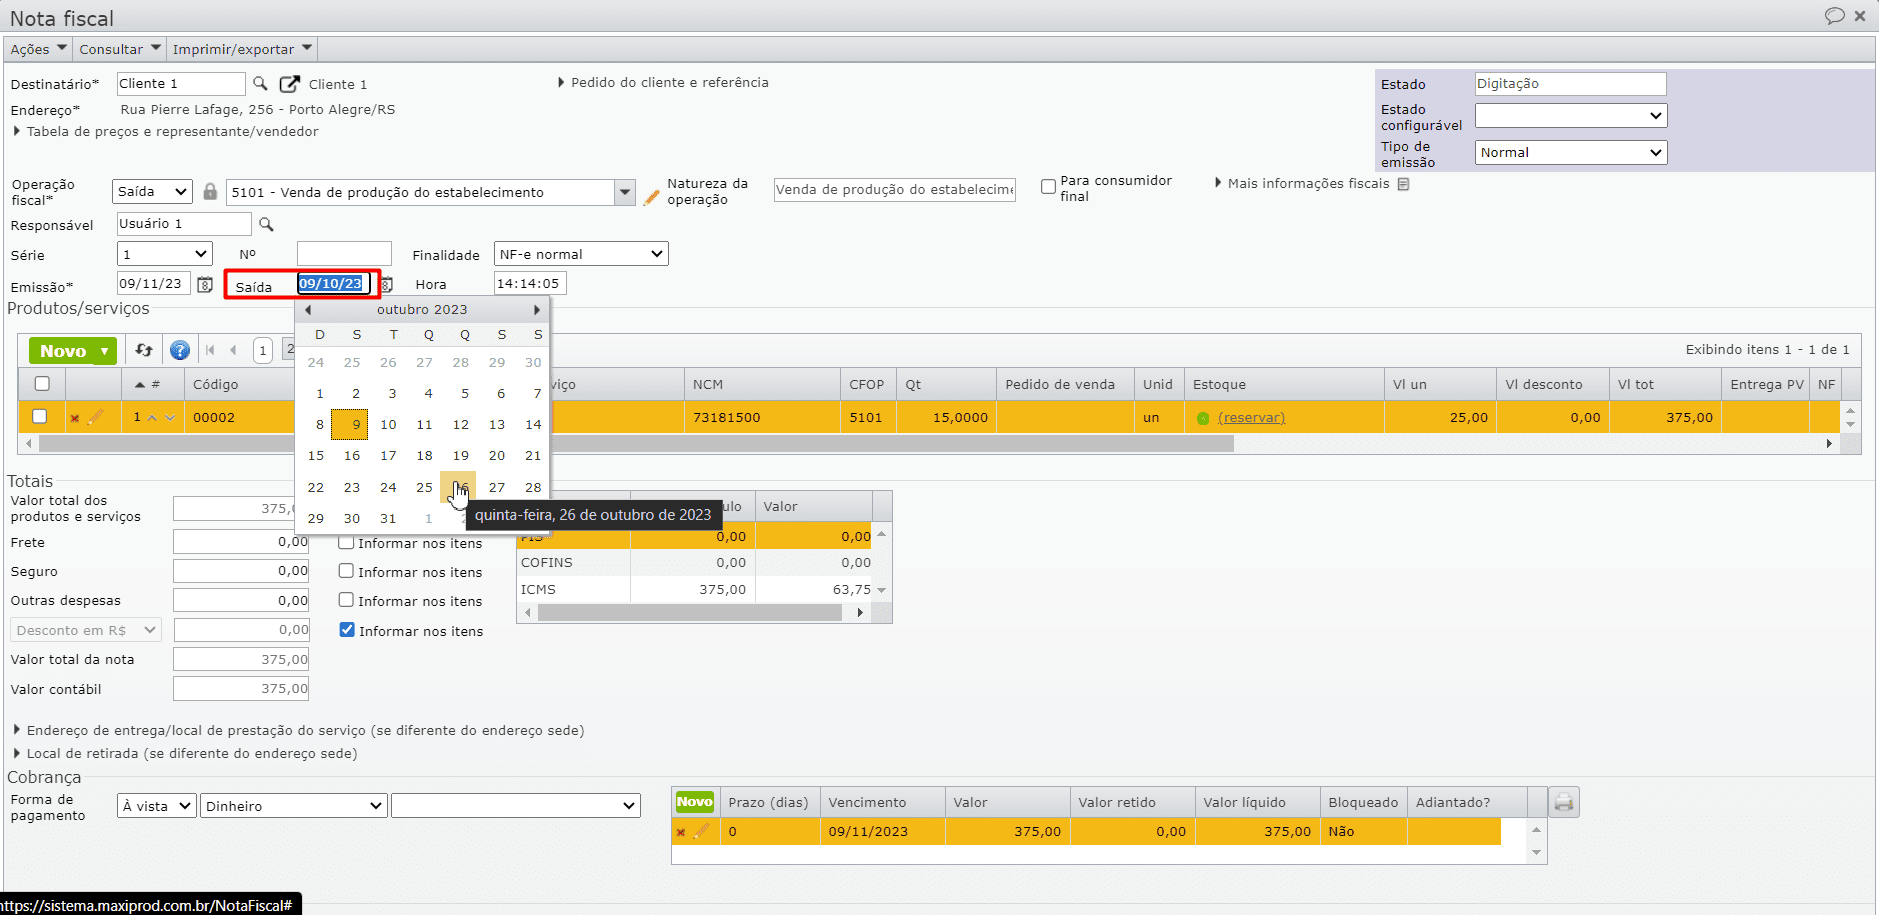Open the Ações menu
This screenshot has height=915, width=1879.
coord(38,49)
